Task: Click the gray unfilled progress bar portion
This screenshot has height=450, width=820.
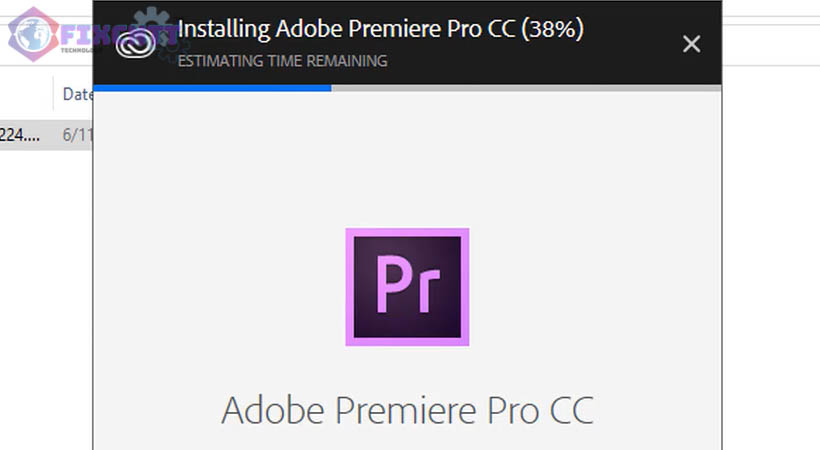Action: [x=525, y=88]
